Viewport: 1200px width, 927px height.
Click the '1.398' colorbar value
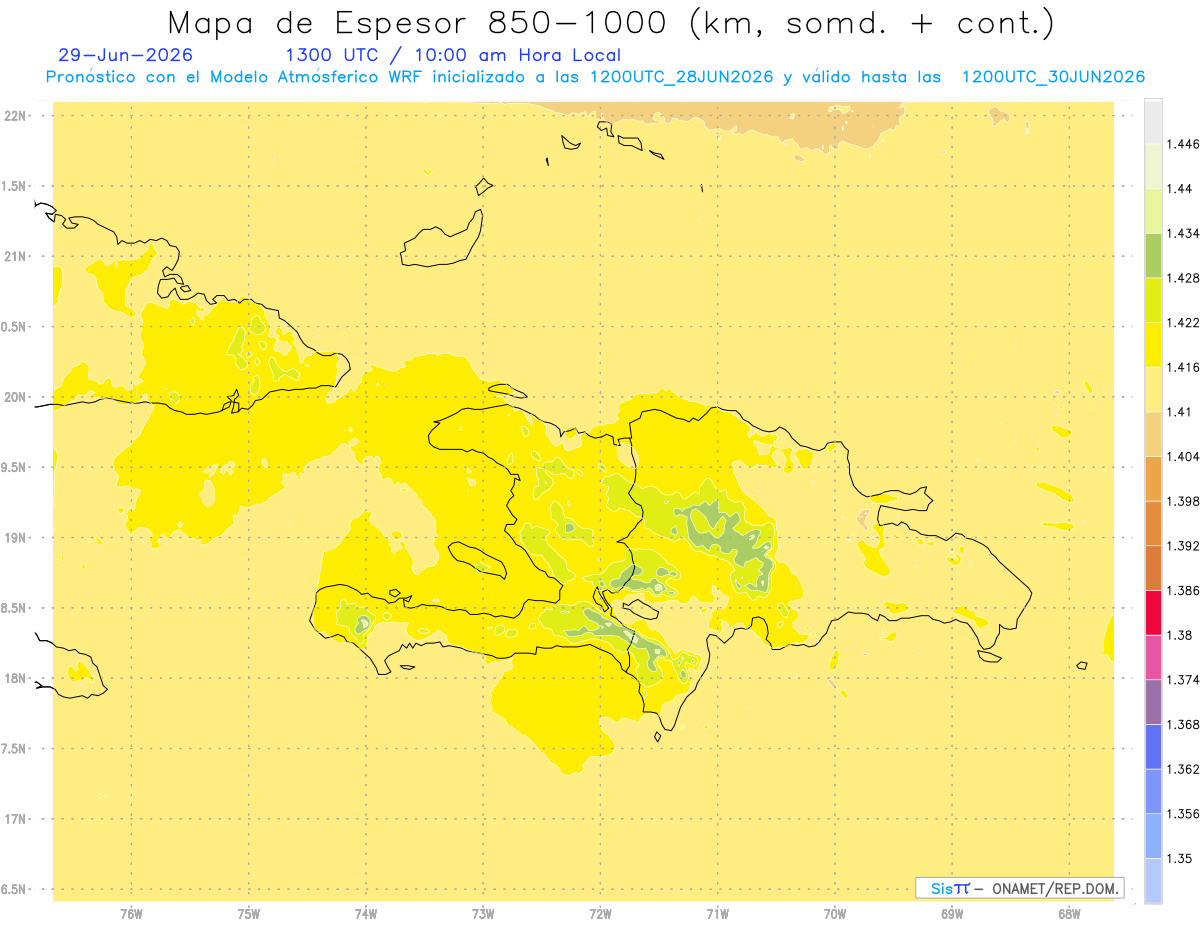point(1183,501)
